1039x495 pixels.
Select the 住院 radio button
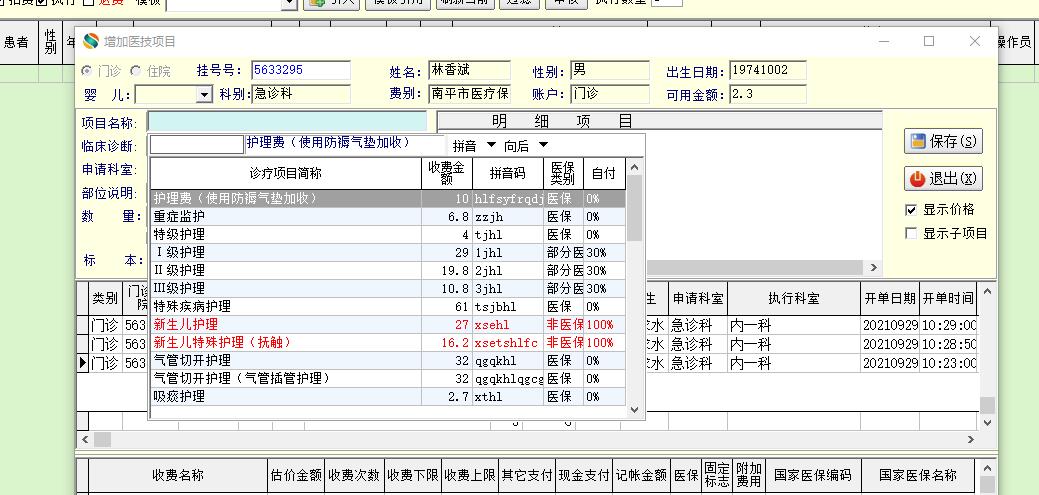136,70
